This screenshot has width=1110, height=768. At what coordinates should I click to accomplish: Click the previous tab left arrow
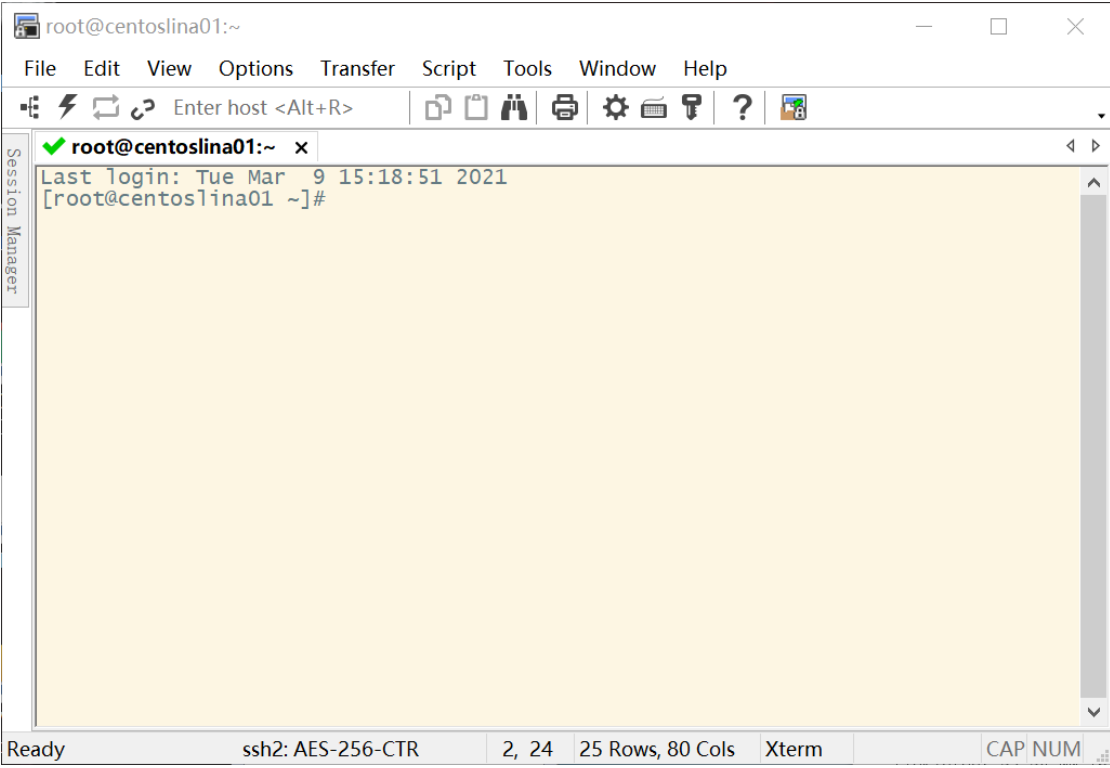[x=1070, y=146]
